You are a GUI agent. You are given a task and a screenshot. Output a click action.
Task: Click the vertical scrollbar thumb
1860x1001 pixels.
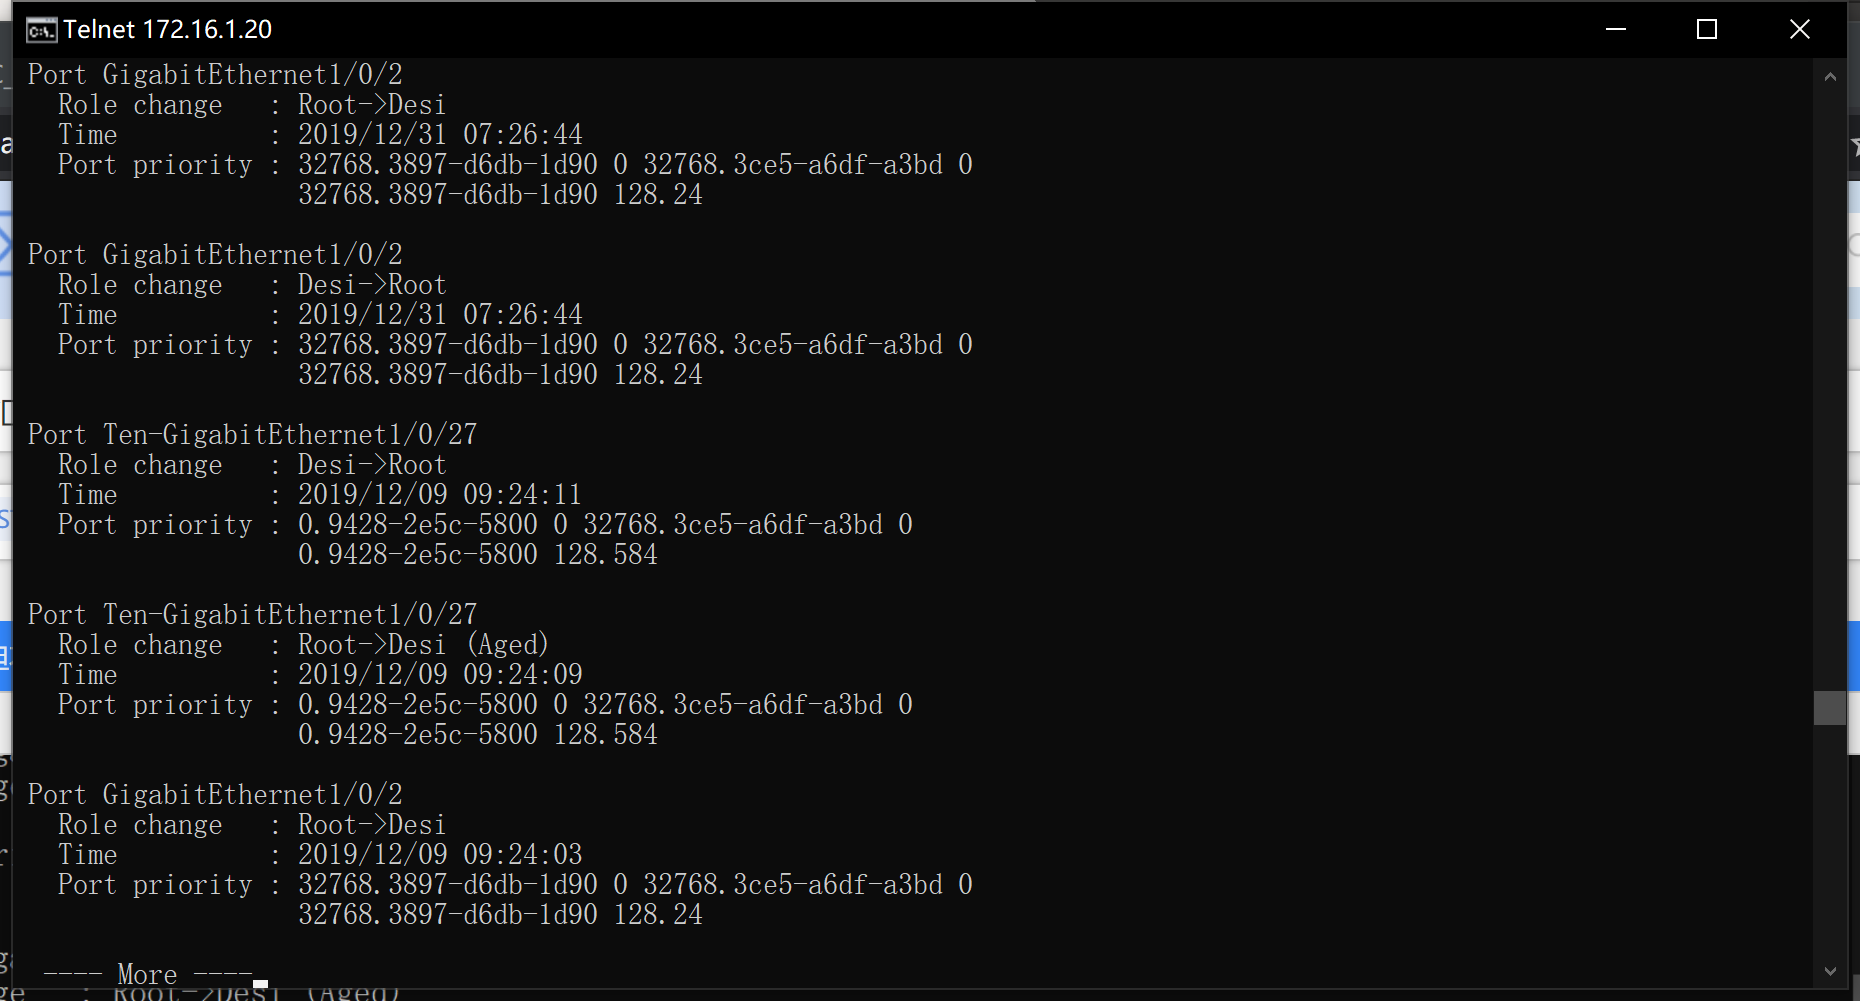(x=1830, y=708)
